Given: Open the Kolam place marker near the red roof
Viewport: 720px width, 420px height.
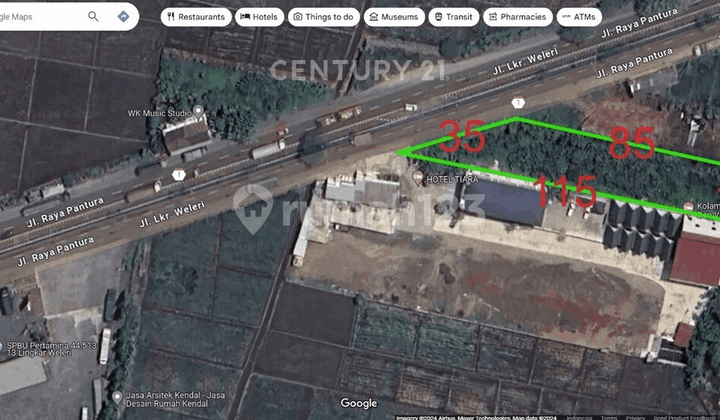Looking at the screenshot, I should click(x=688, y=207).
